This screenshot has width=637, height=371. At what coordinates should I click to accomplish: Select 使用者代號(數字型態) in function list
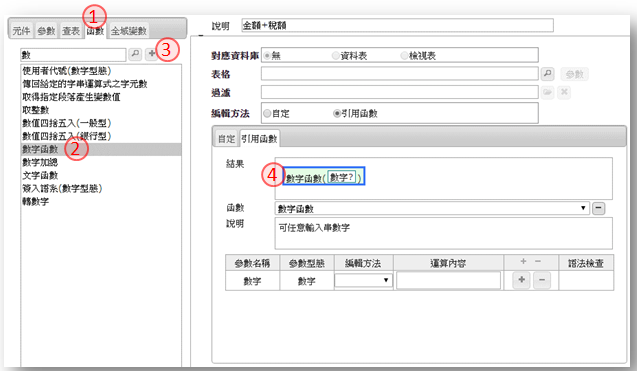(x=101, y=71)
